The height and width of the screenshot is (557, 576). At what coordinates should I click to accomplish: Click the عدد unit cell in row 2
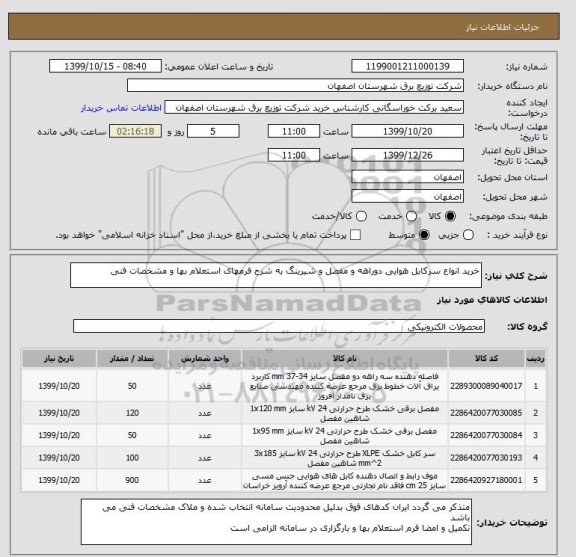pyautogui.click(x=205, y=413)
